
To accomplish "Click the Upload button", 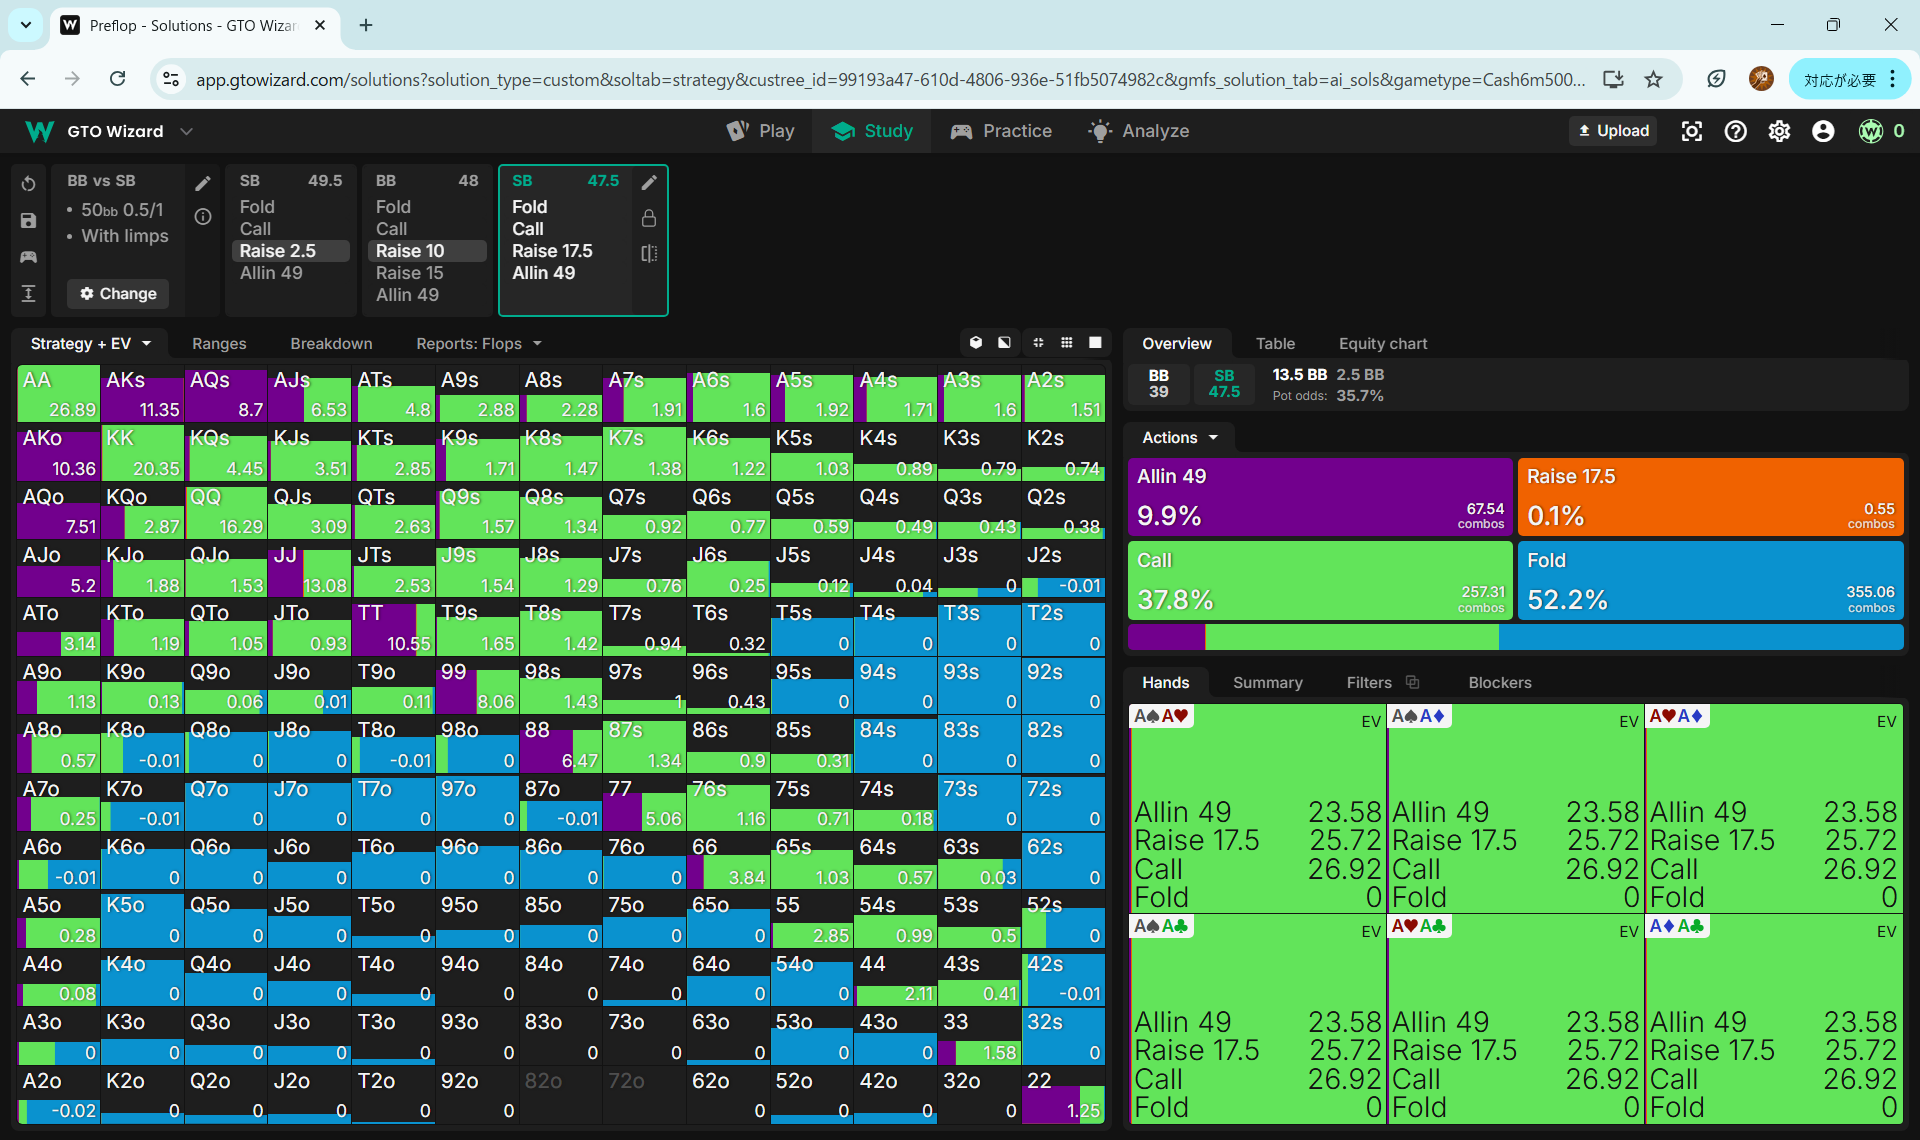I will click(1613, 131).
